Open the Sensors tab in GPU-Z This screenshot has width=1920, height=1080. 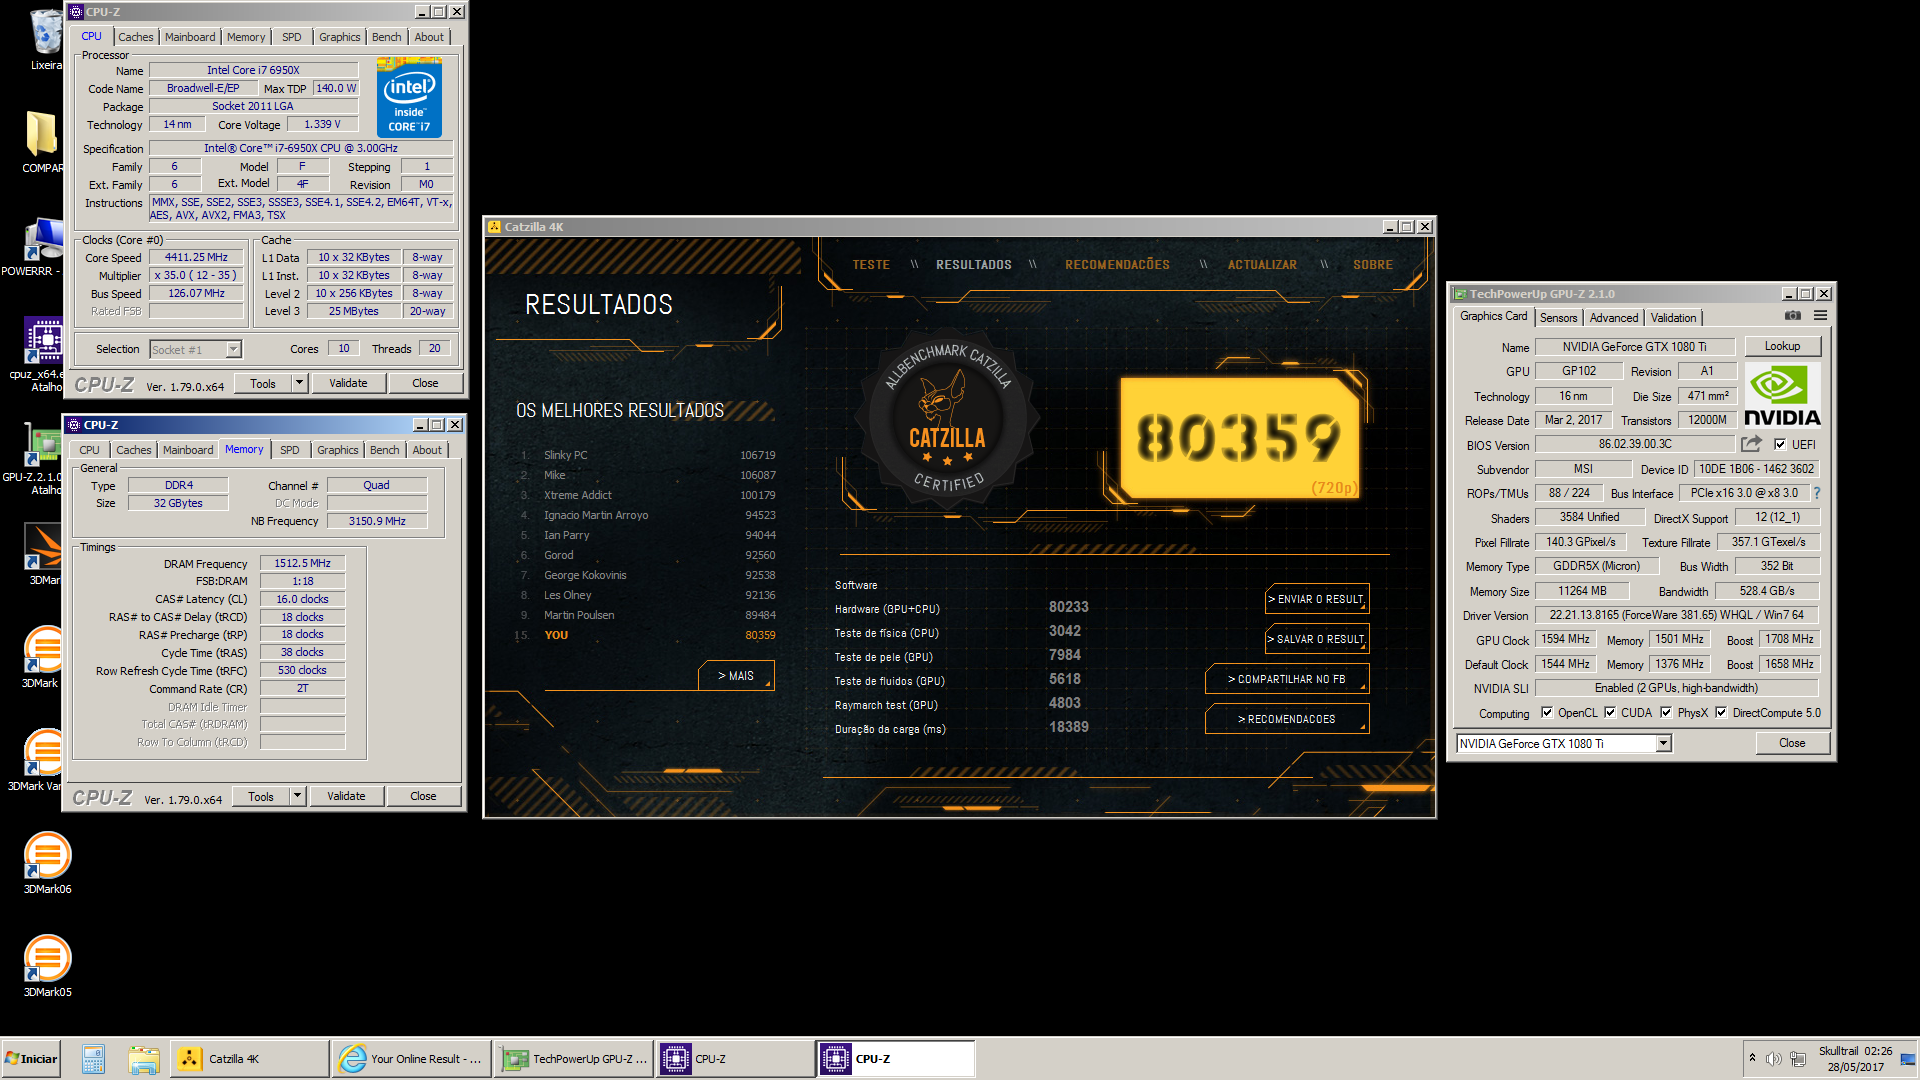coord(1558,318)
